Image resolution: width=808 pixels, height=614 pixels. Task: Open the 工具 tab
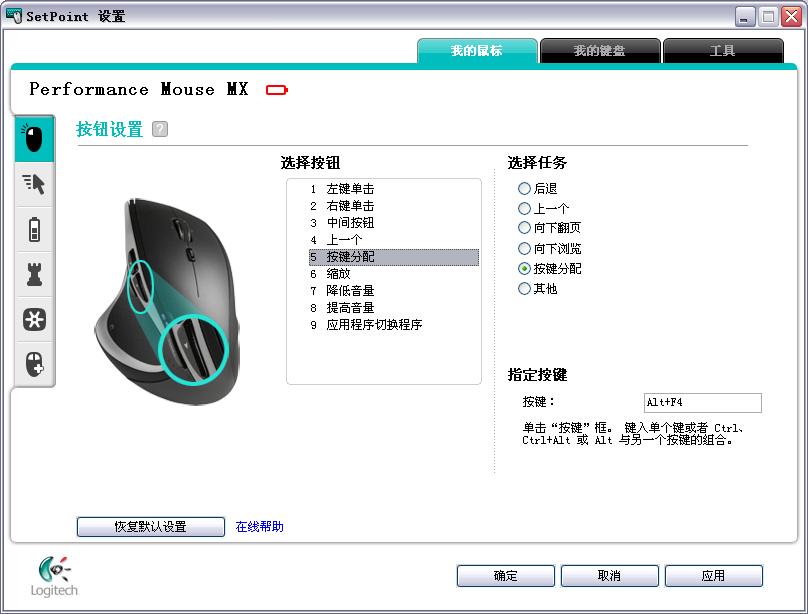[x=723, y=50]
